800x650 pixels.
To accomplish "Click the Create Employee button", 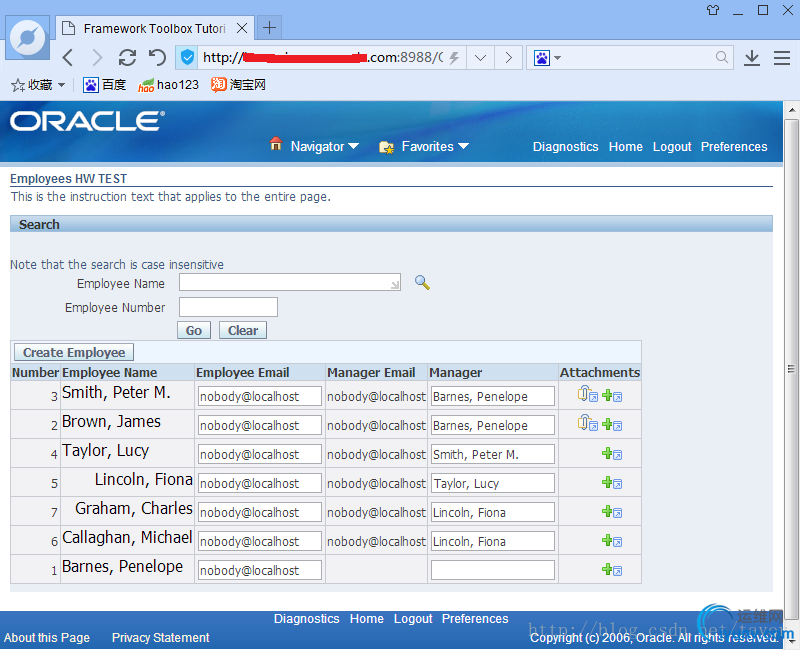I will pyautogui.click(x=74, y=352).
